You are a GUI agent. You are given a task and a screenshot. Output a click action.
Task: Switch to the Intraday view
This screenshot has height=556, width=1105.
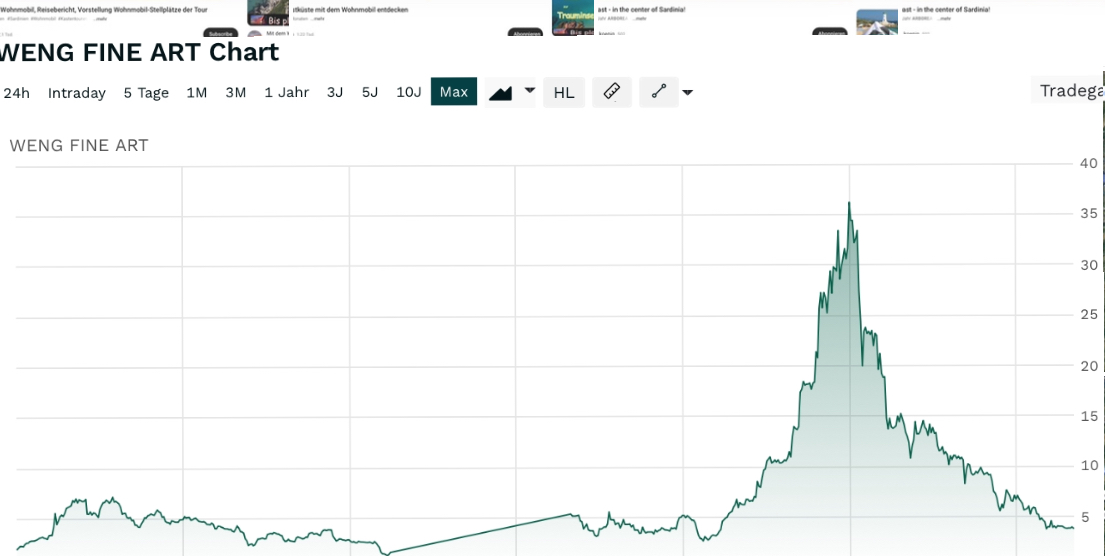pyautogui.click(x=77, y=93)
